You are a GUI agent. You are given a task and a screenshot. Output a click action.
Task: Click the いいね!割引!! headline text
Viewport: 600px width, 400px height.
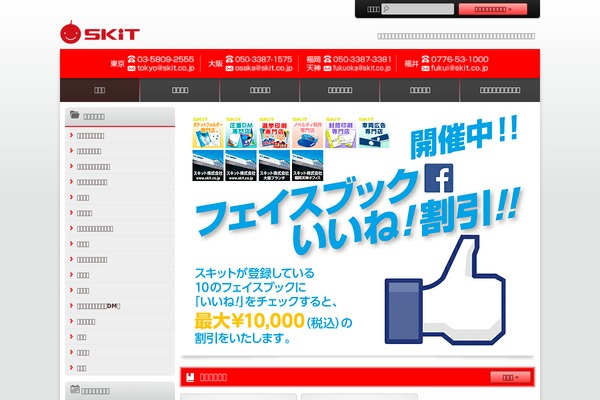(x=408, y=222)
